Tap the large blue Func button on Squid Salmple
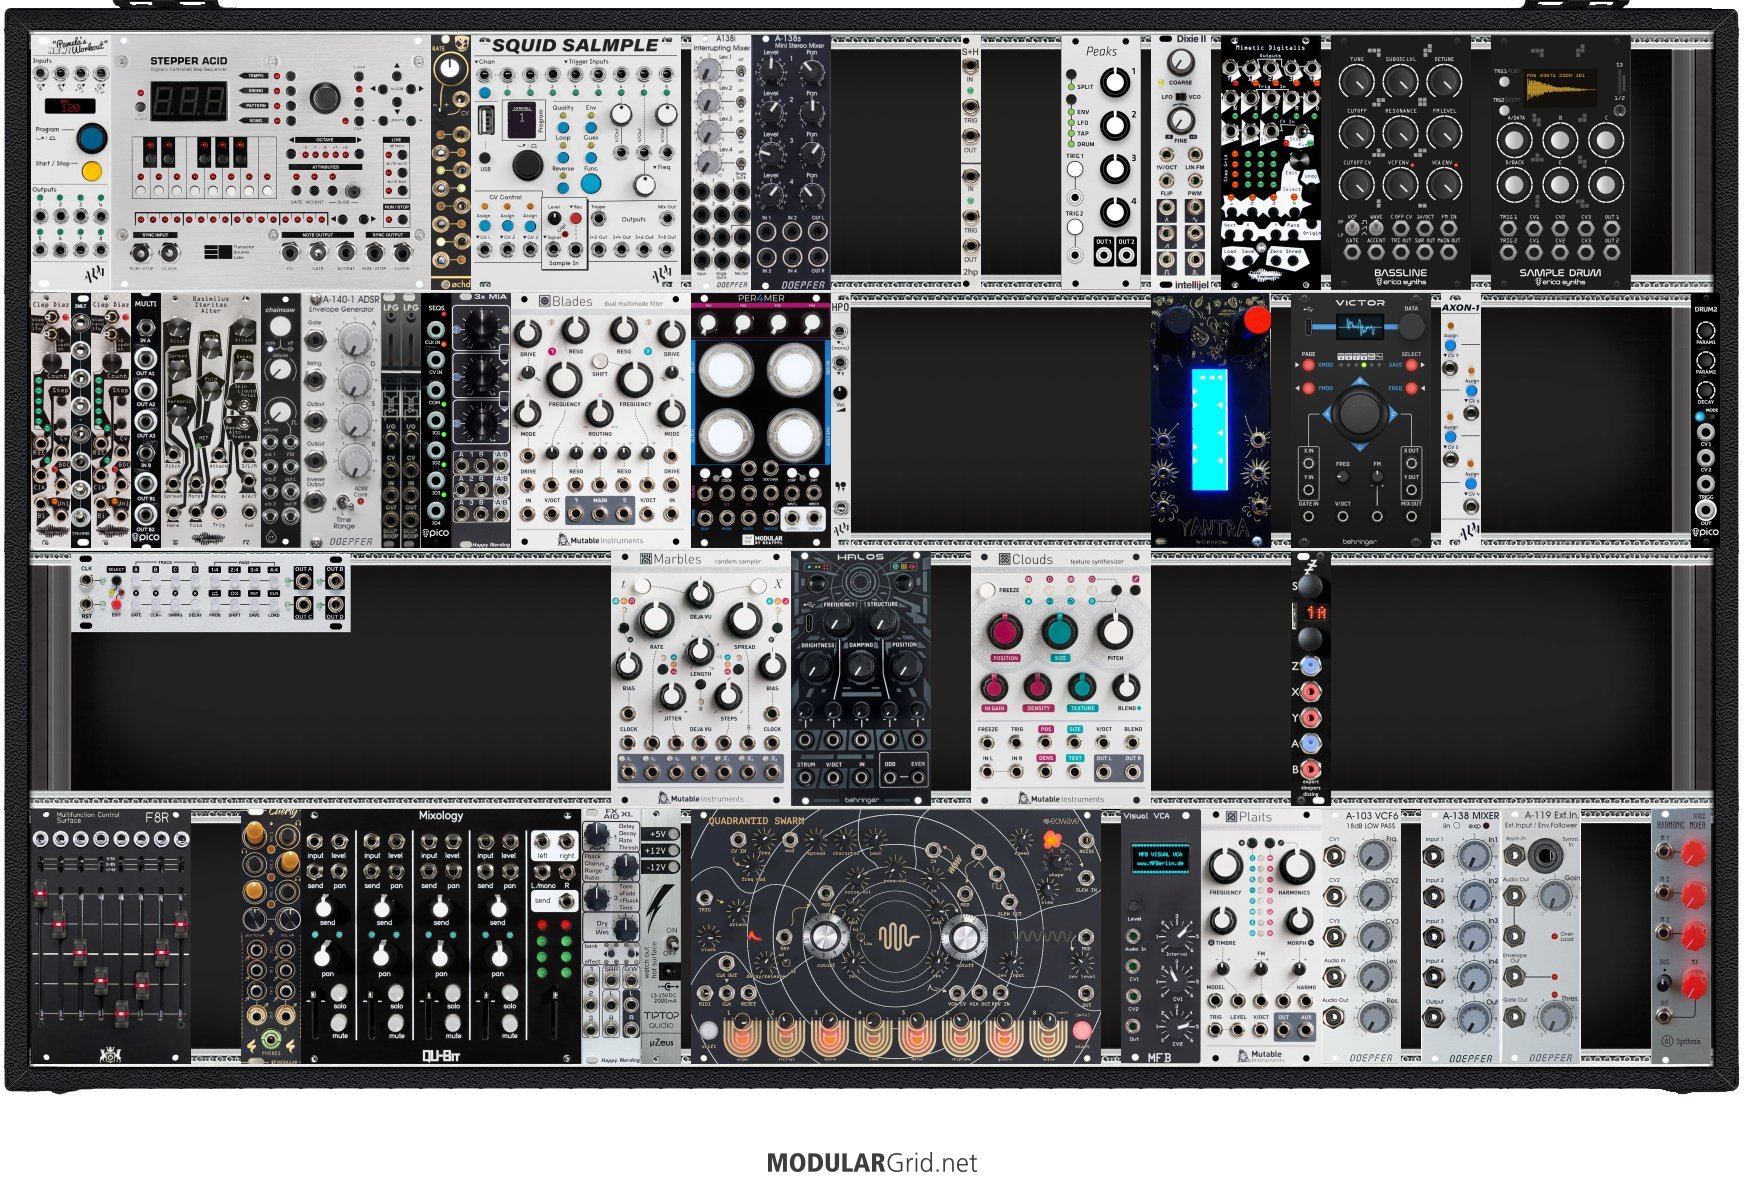 [591, 183]
